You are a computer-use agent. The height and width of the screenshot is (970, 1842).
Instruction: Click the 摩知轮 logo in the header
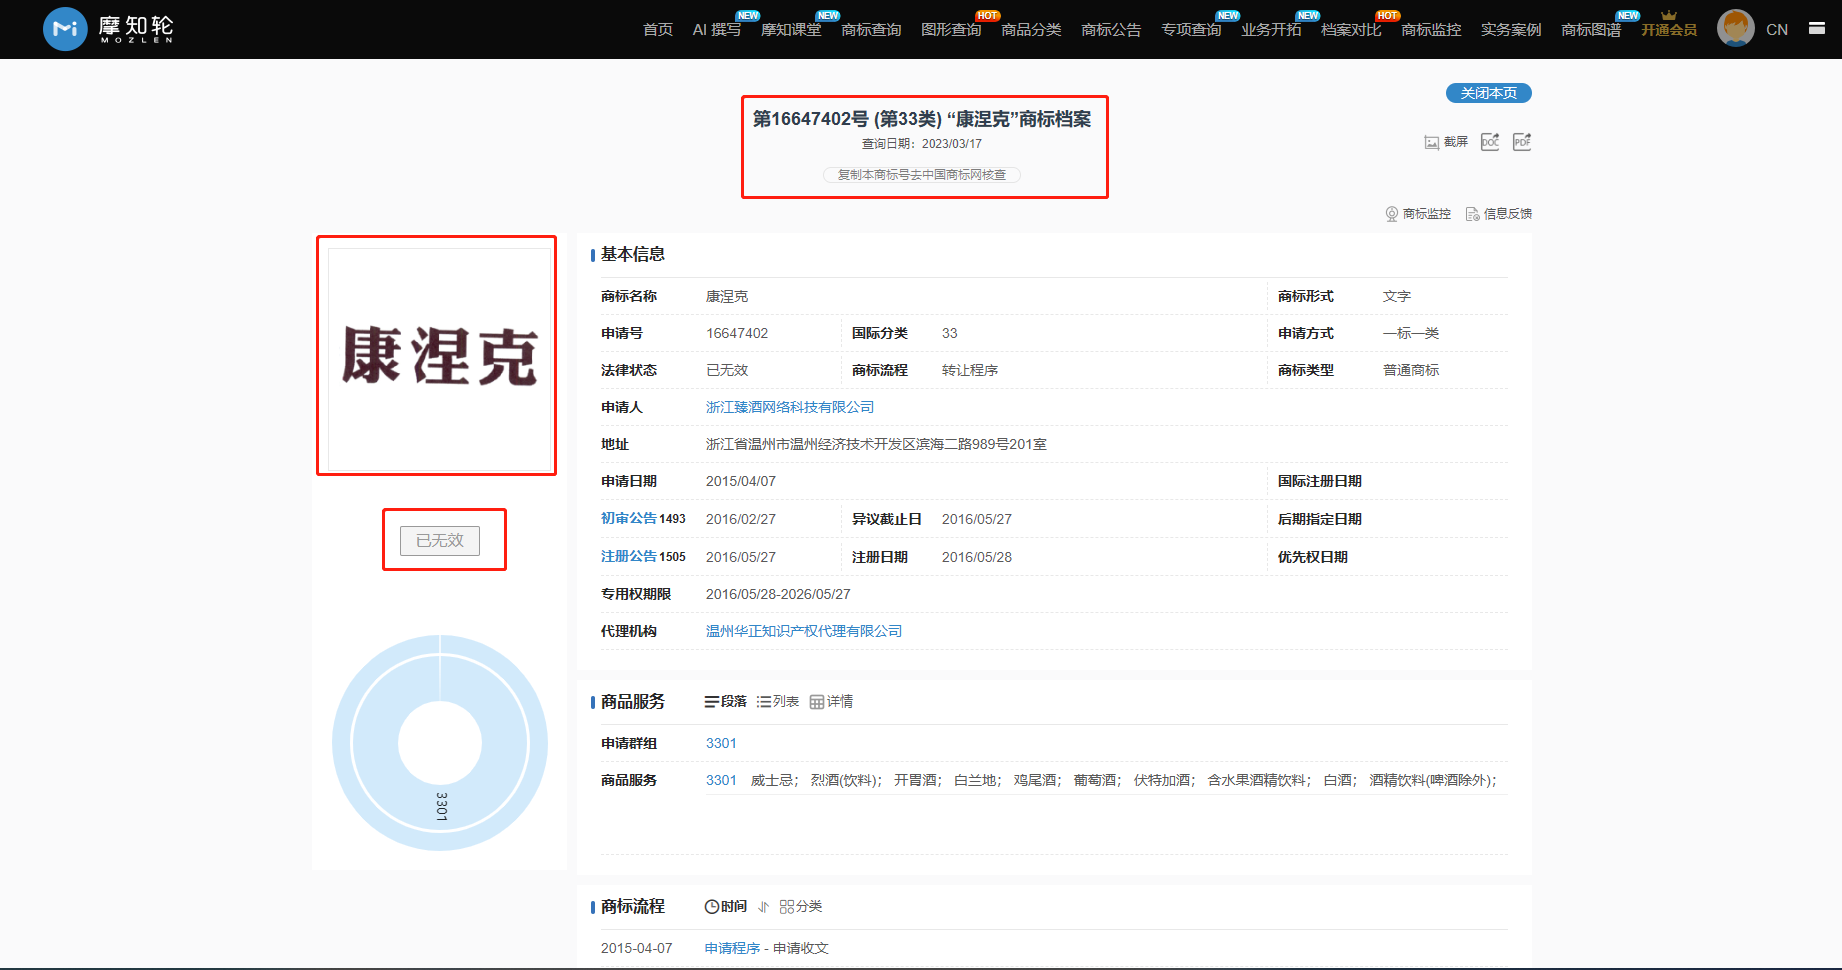108,29
